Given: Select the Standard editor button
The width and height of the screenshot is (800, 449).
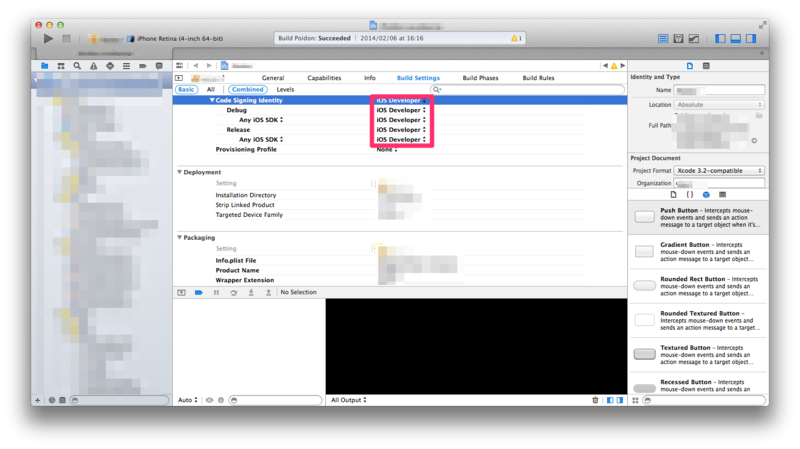Looking at the screenshot, I should pyautogui.click(x=663, y=38).
